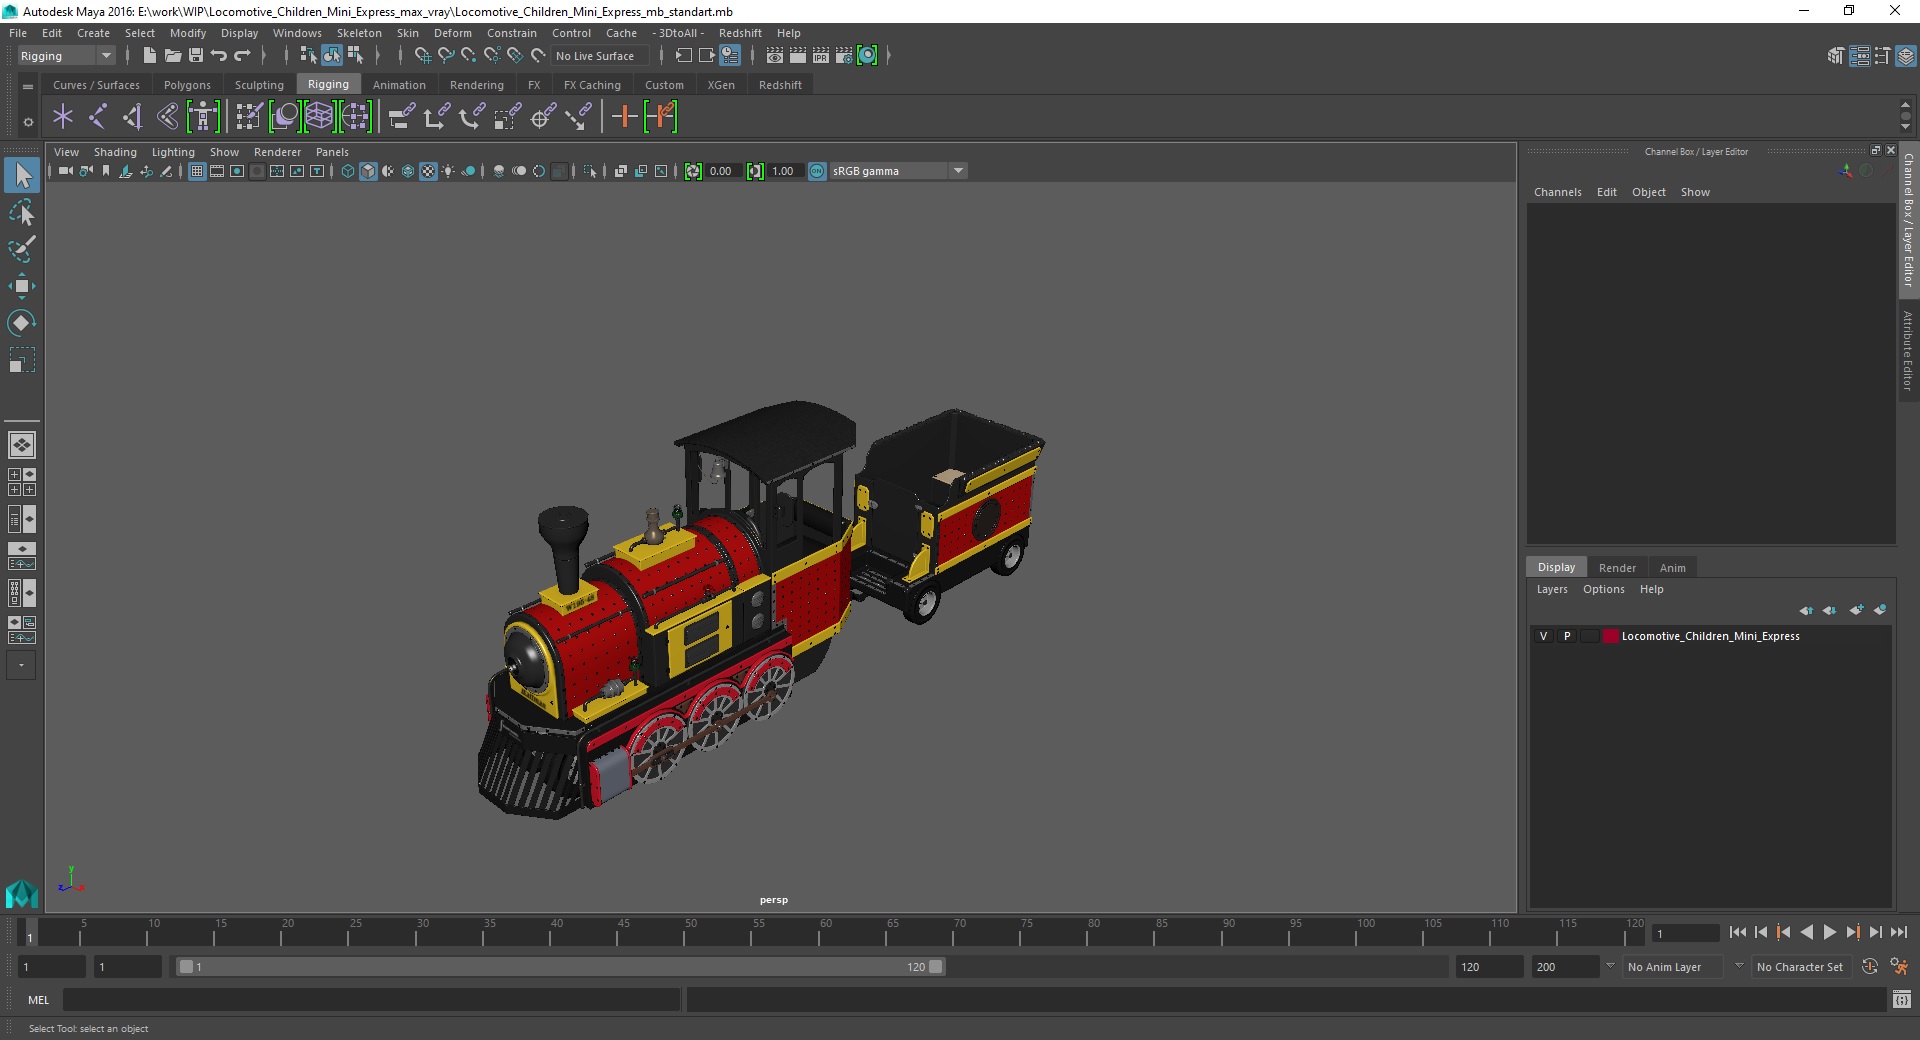Start IPR render icon
Image resolution: width=1920 pixels, height=1040 pixels.
click(821, 56)
